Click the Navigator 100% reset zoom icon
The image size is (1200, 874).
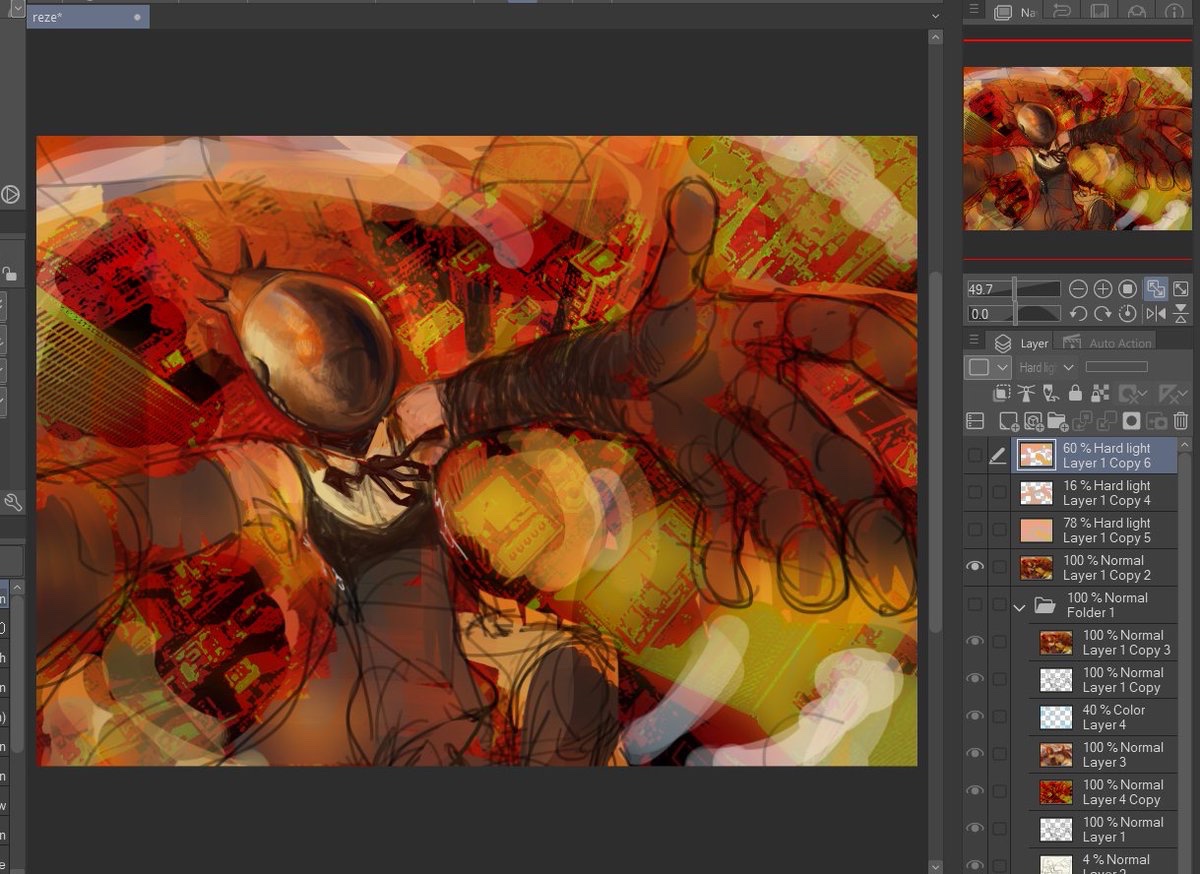coord(1128,289)
